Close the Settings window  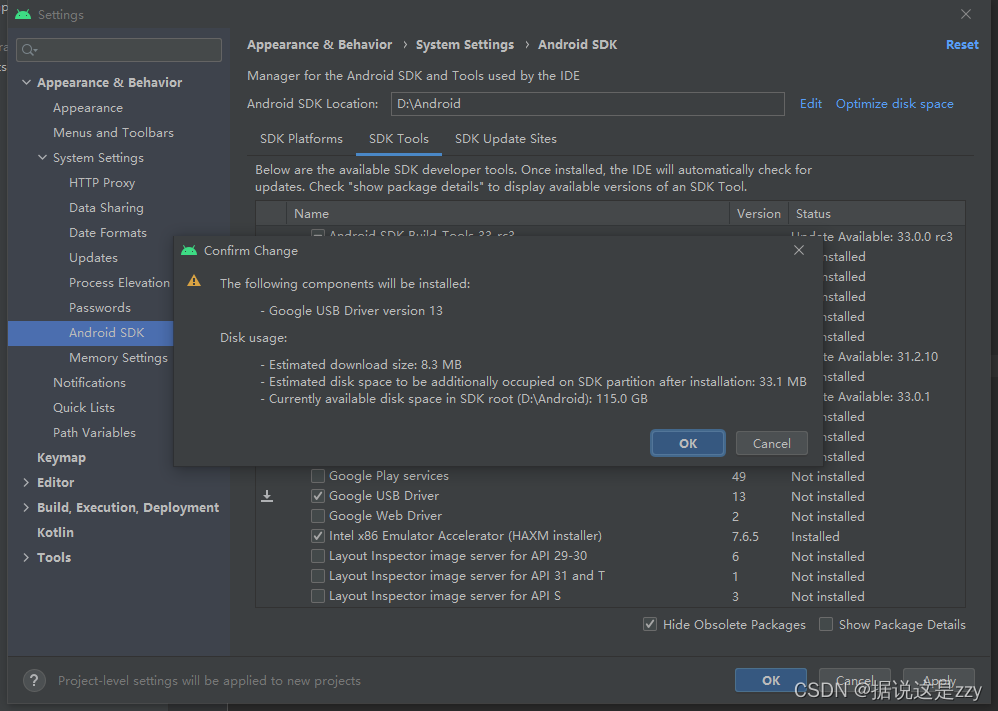[x=966, y=14]
